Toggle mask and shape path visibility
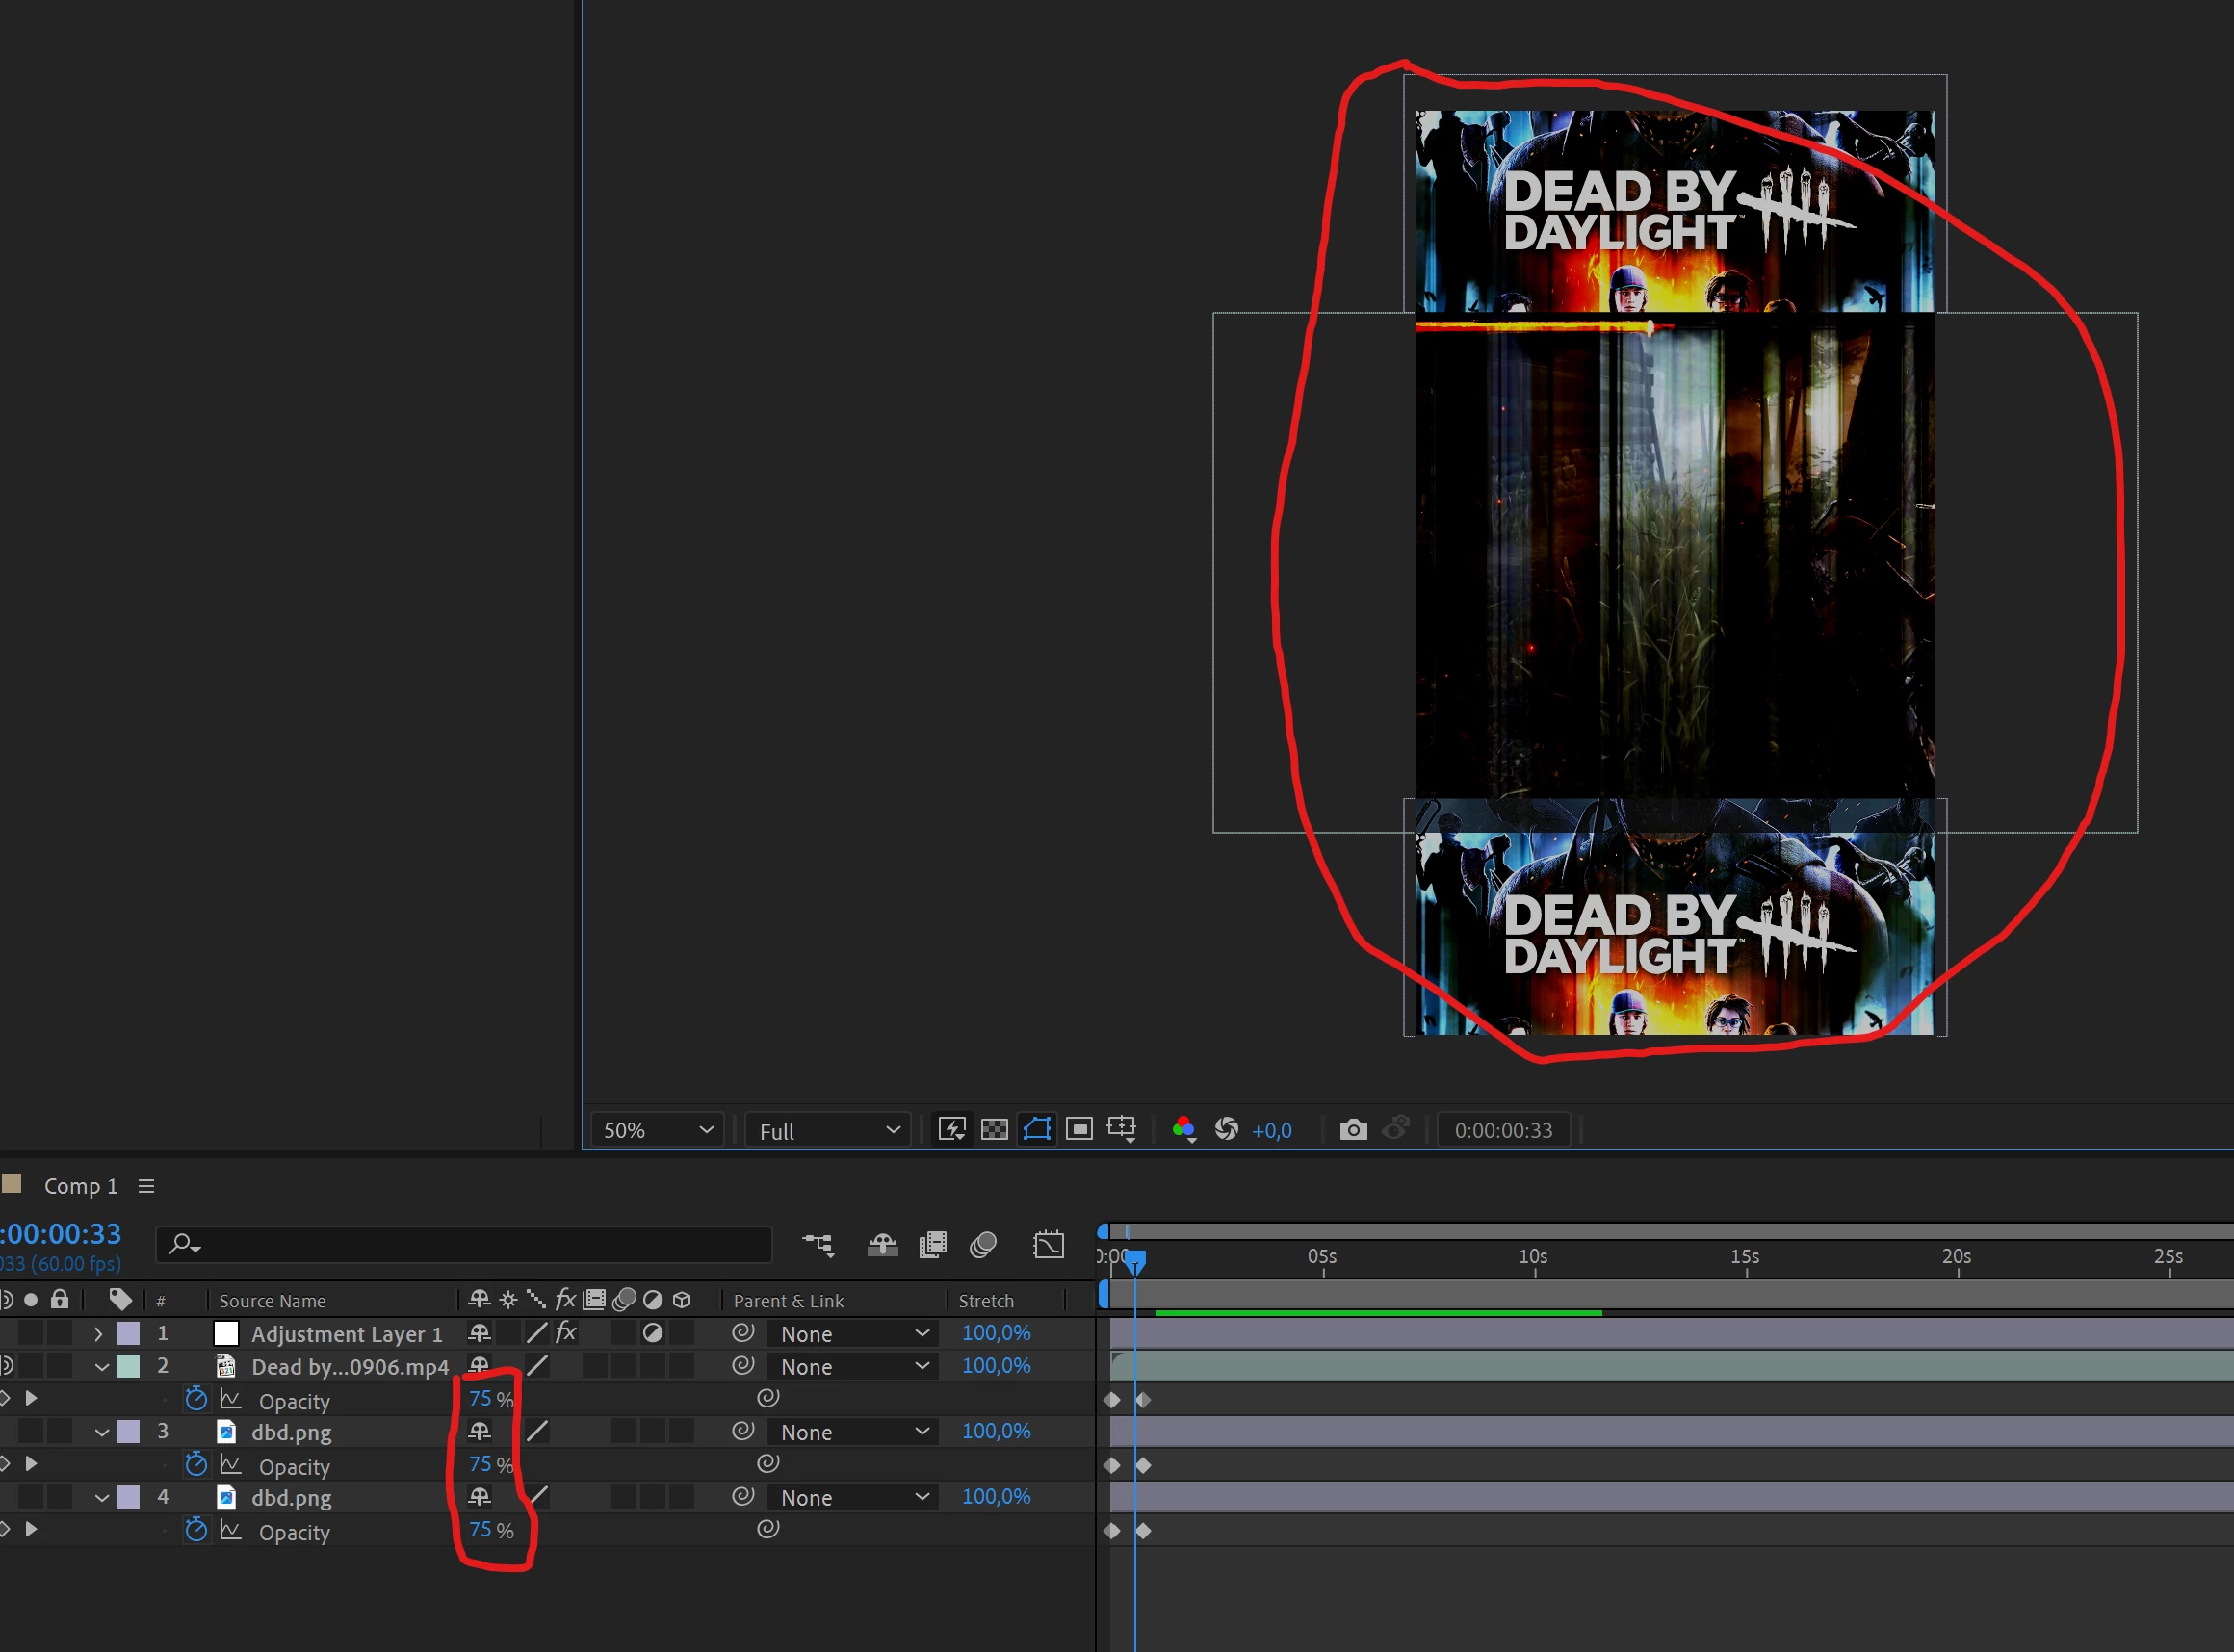The height and width of the screenshot is (1652, 2234). 1037,1130
